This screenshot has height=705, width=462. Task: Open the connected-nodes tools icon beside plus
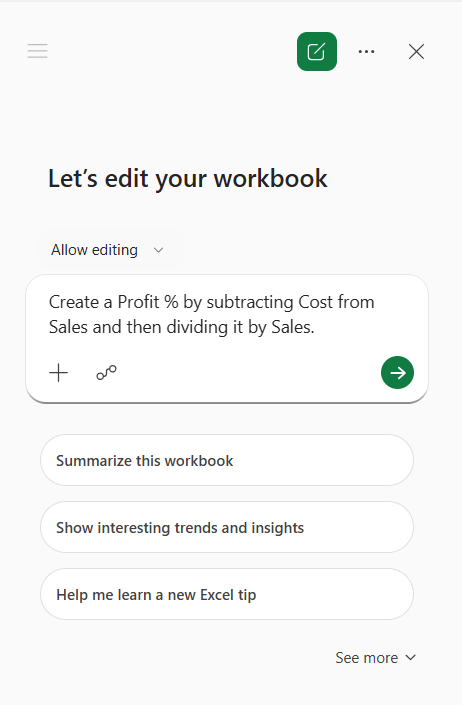pyautogui.click(x=107, y=372)
